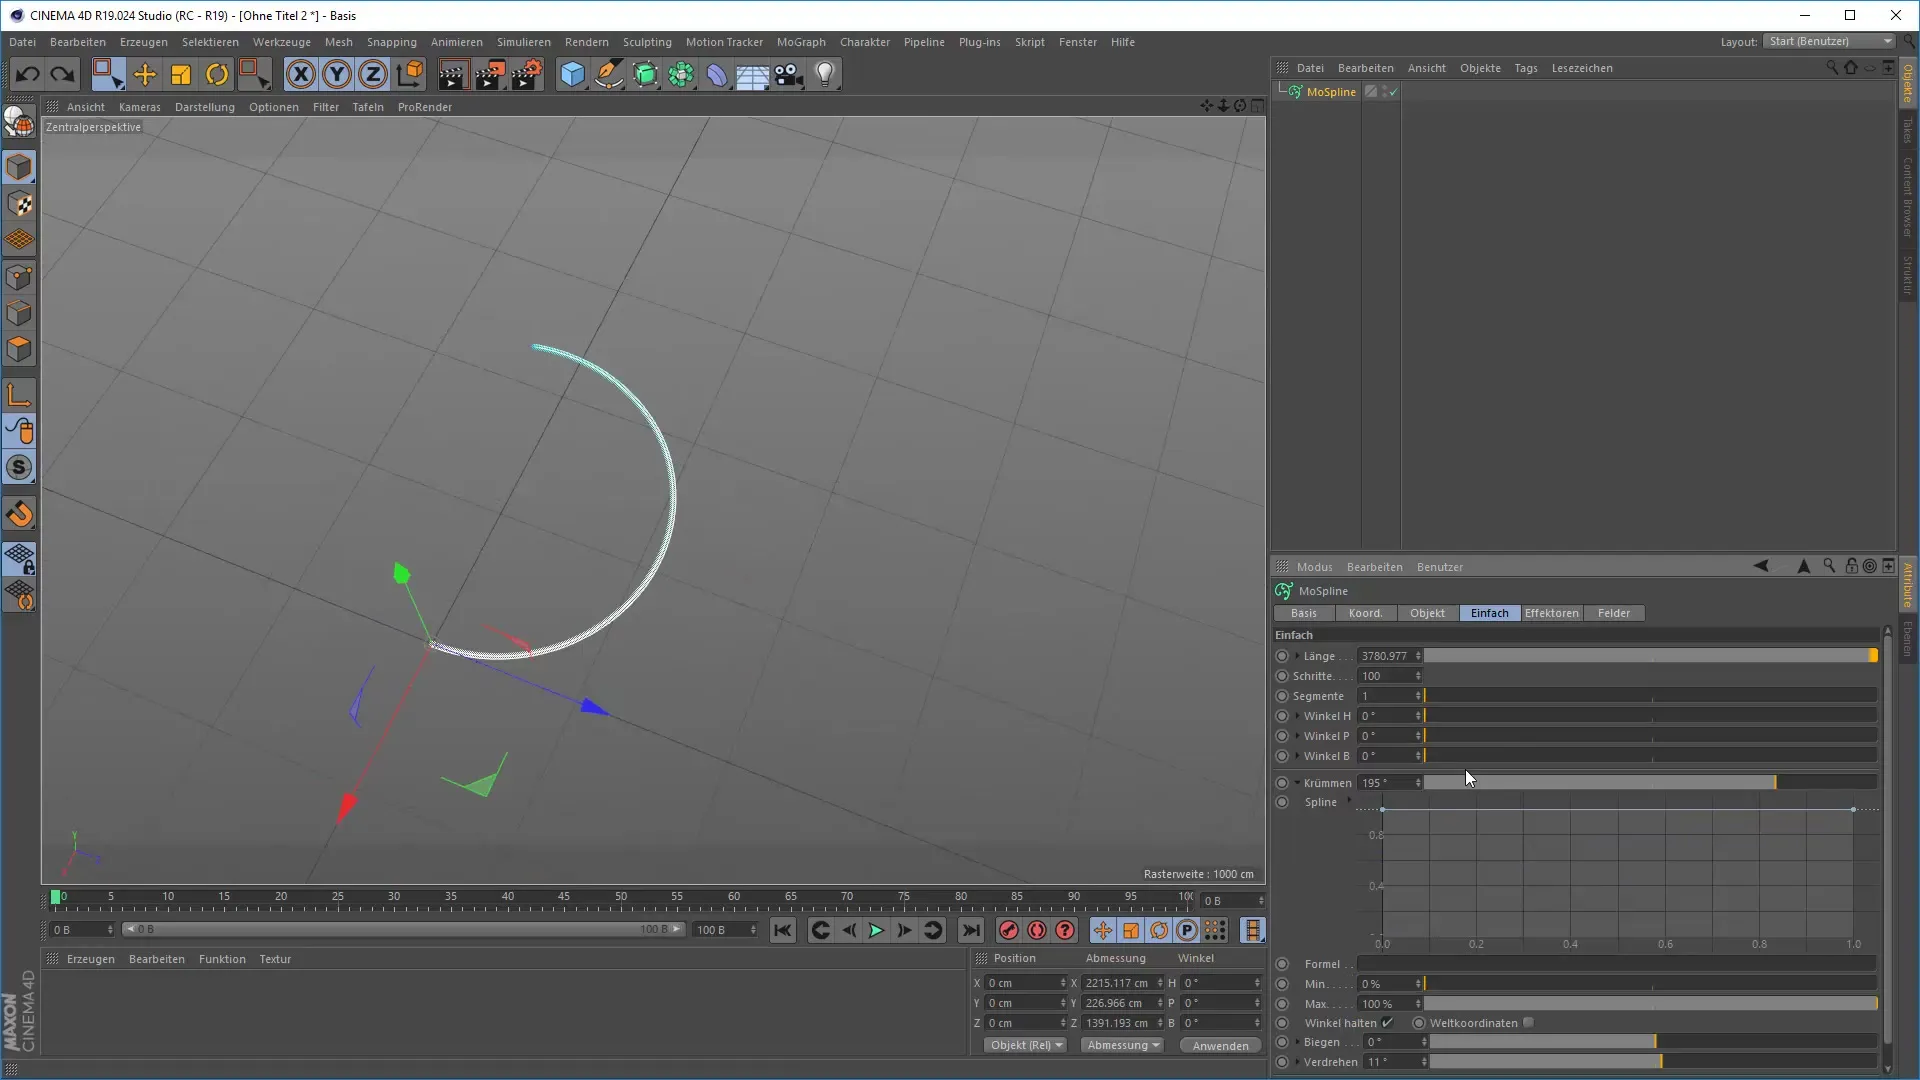Open the MoGraph menu
The width and height of the screenshot is (1920, 1080).
[x=801, y=42]
